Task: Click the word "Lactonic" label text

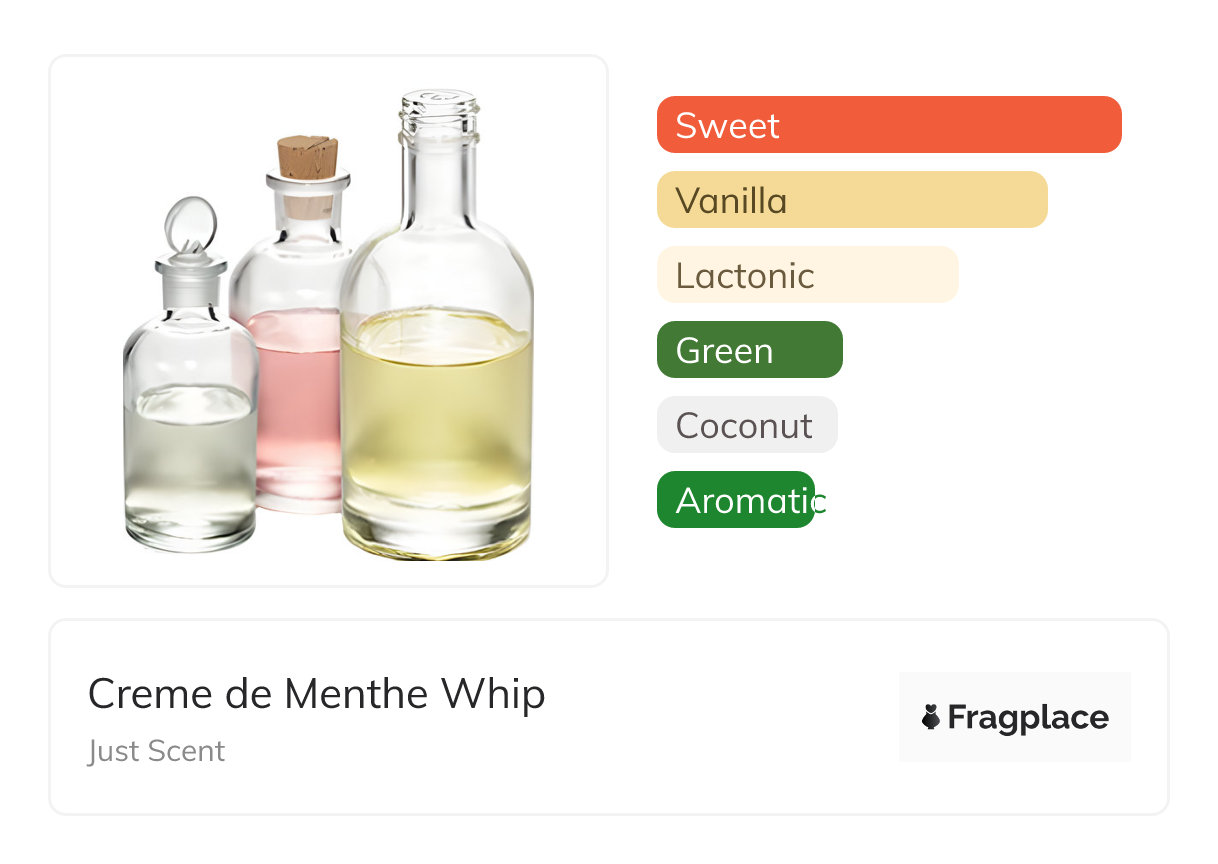Action: (x=745, y=276)
